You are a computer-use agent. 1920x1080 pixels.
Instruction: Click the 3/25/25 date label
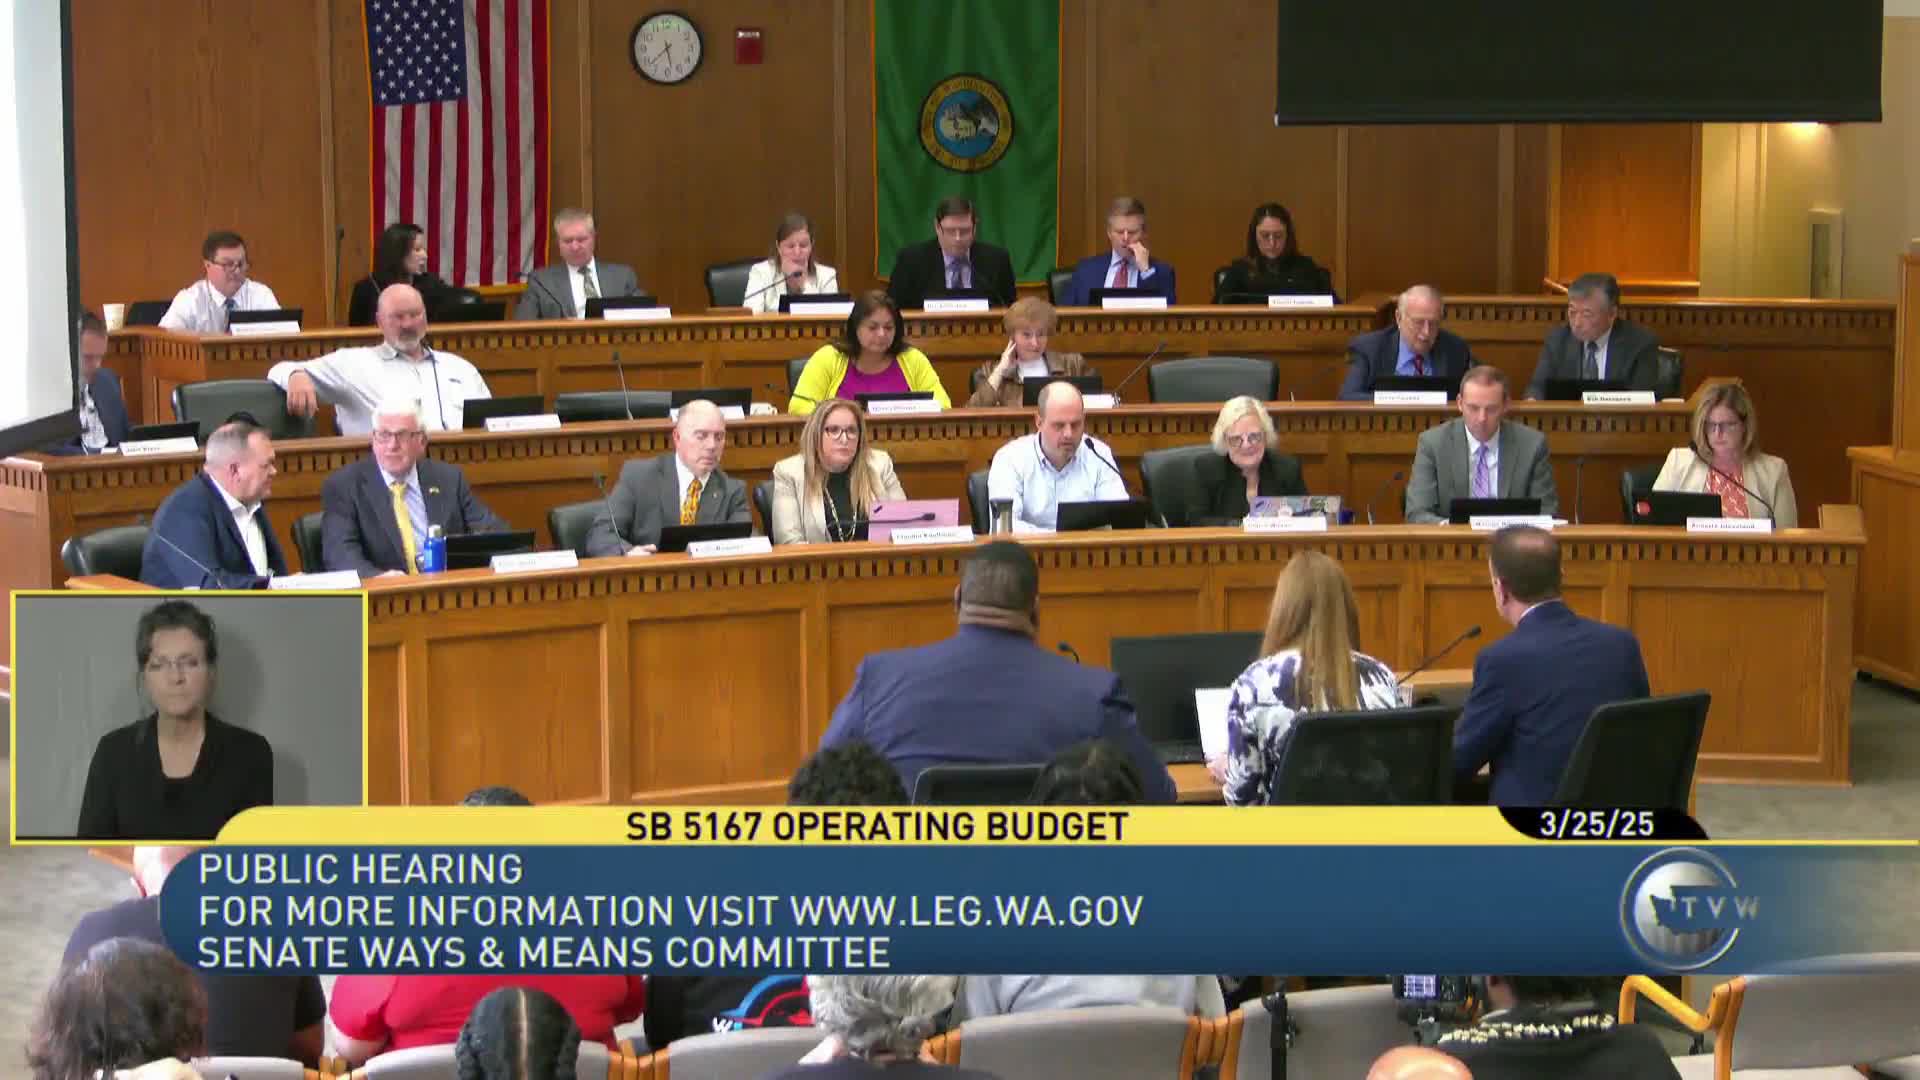pyautogui.click(x=1596, y=825)
